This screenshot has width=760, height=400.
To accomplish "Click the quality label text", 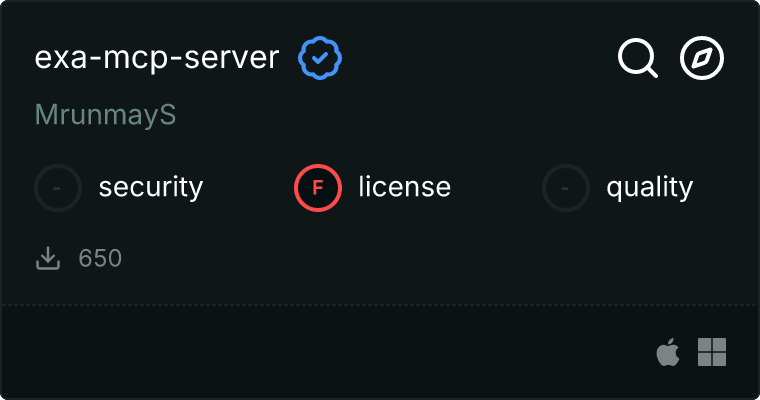I will click(649, 187).
